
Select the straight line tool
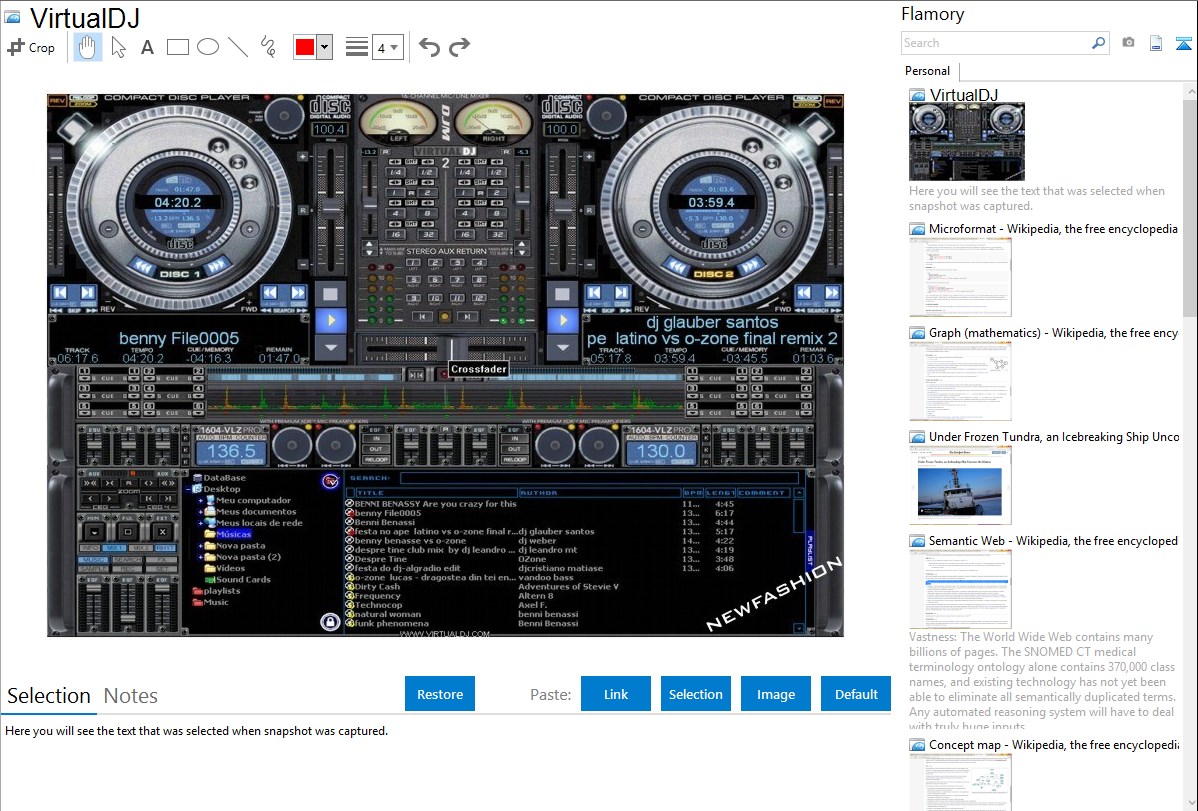(x=238, y=47)
